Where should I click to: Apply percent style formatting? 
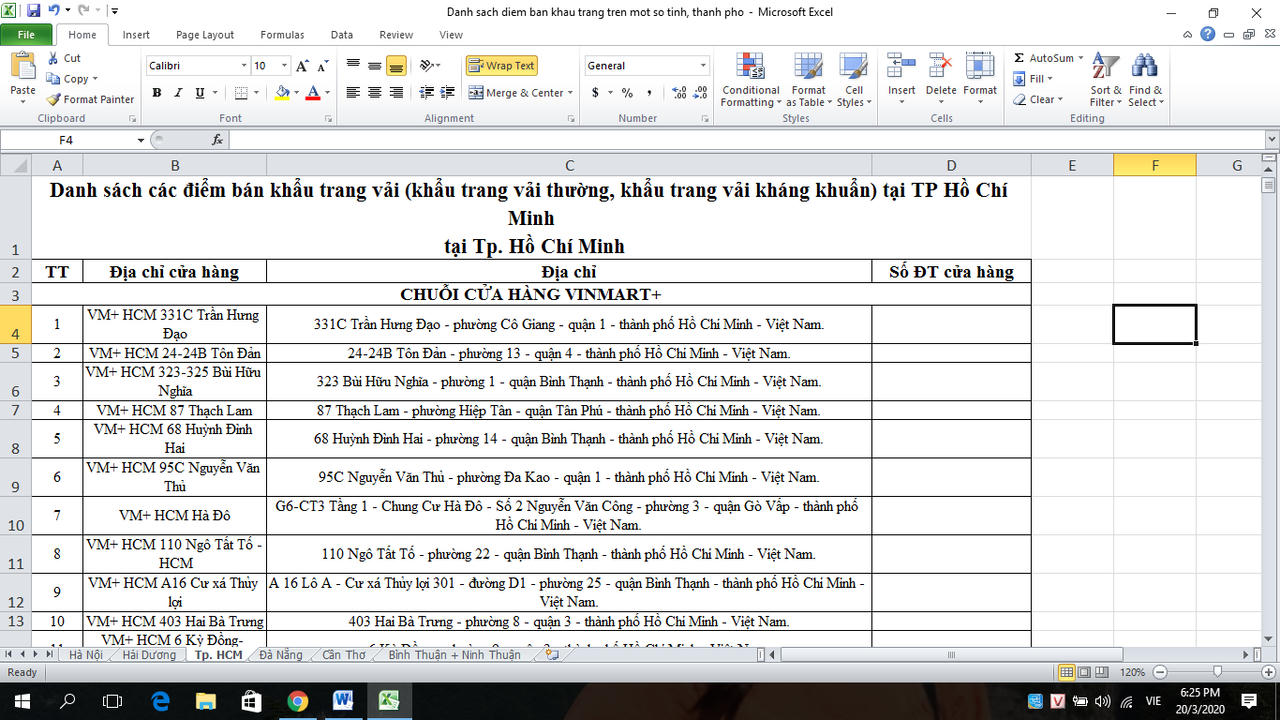(627, 93)
